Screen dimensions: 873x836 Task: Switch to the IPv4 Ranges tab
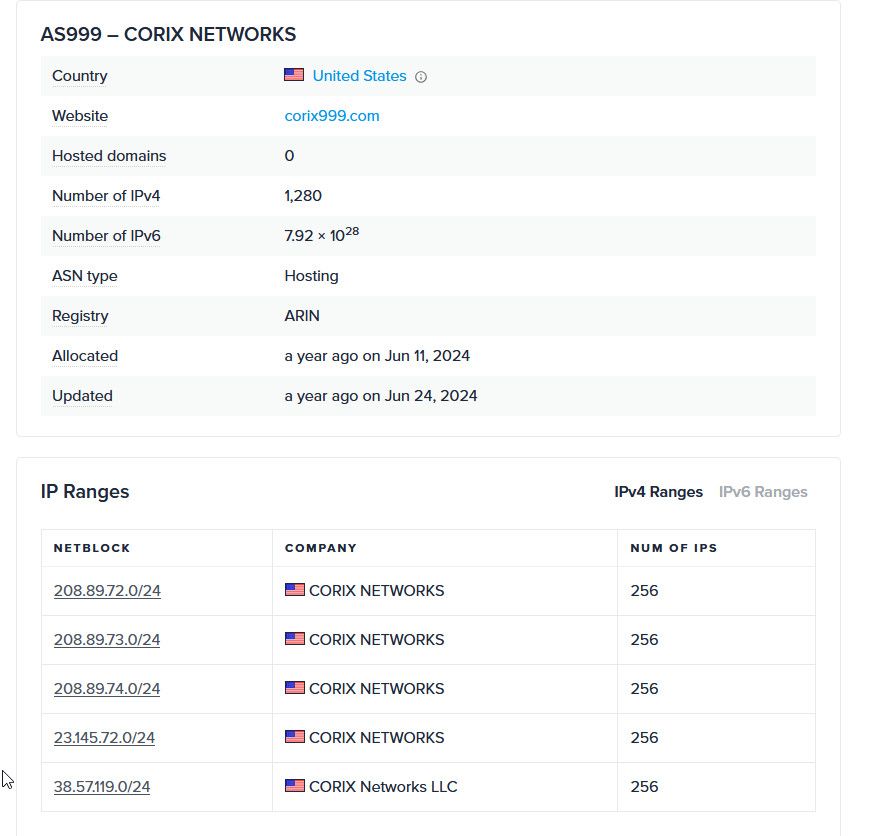click(658, 492)
